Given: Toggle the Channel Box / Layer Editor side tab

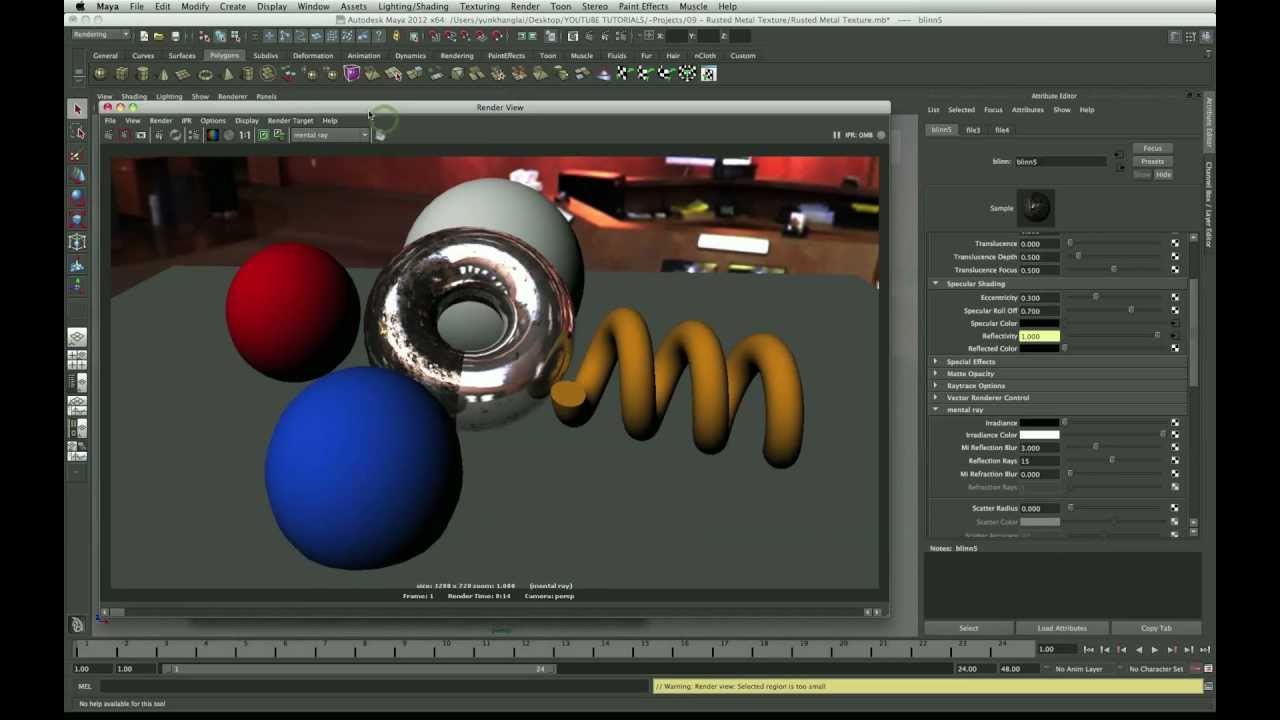Looking at the screenshot, I should (1208, 204).
